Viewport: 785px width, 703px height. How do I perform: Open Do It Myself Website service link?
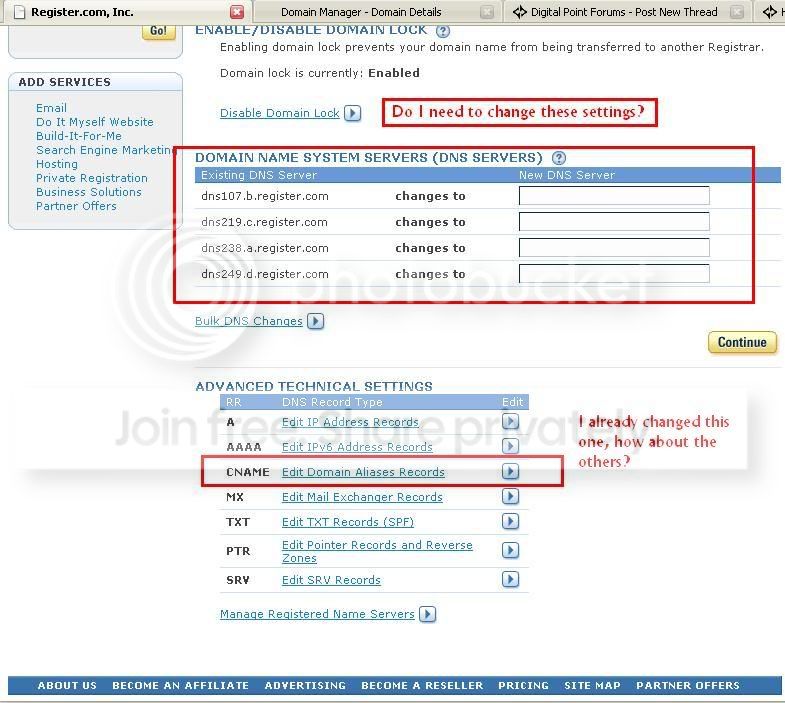coord(95,122)
